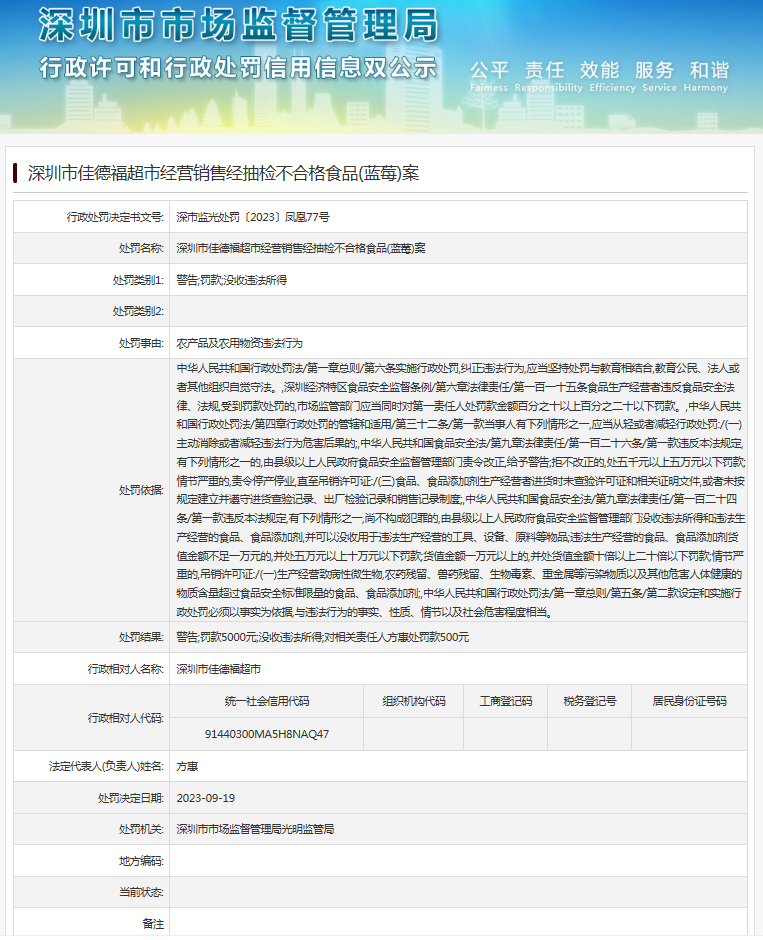Click the 地方编码 row label
Screen dimensions: 763x940
[141, 861]
